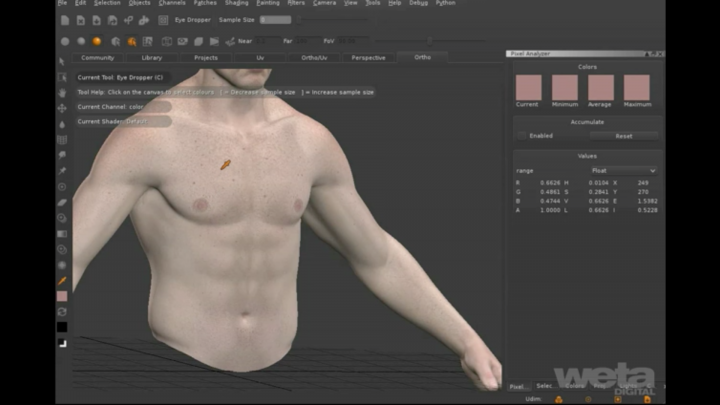The height and width of the screenshot is (405, 720).
Task: Switch to the Perspective view tab
Action: click(368, 57)
